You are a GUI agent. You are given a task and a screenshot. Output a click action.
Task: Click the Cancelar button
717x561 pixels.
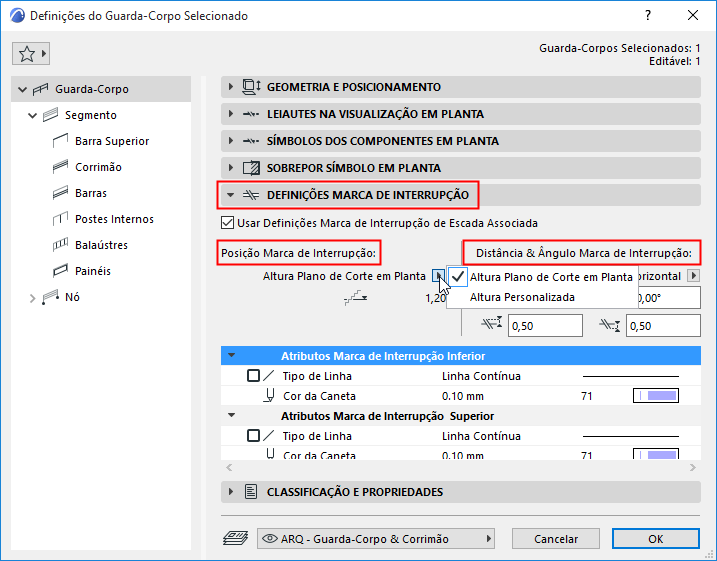[556, 539]
